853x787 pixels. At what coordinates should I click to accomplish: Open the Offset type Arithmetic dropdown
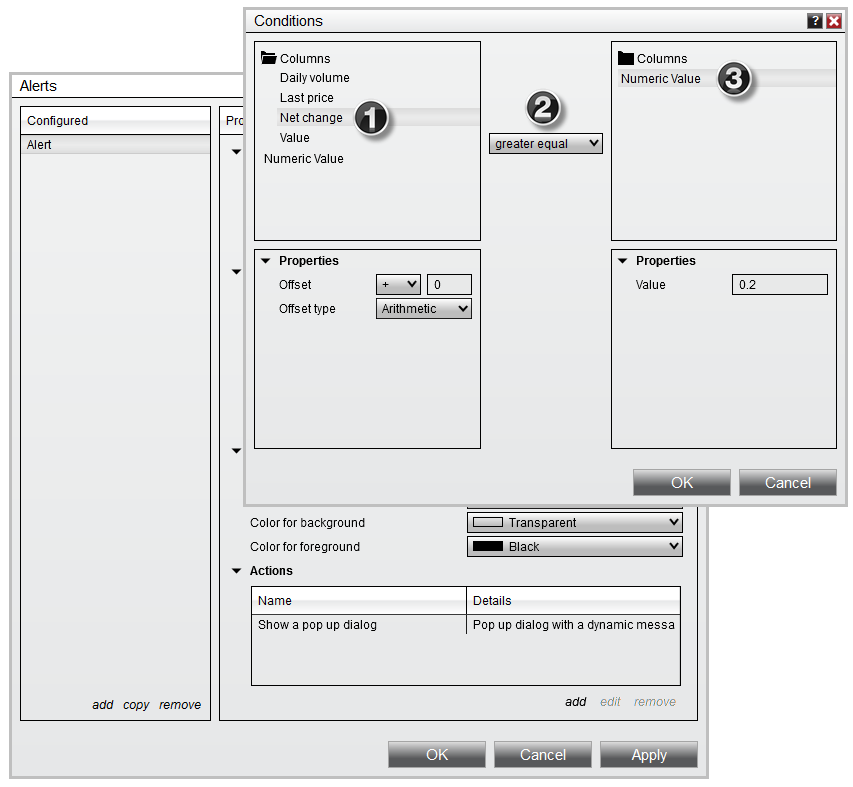(x=424, y=309)
